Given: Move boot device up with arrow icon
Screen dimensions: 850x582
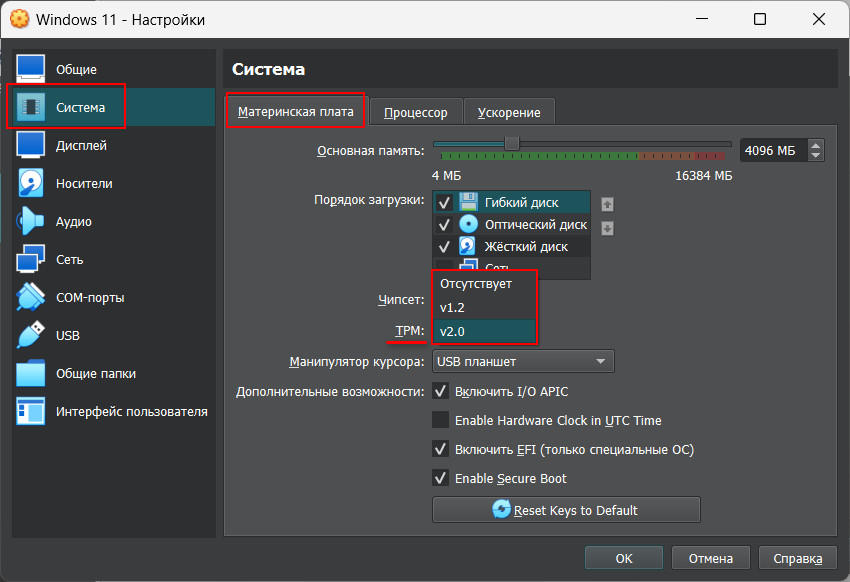Looking at the screenshot, I should pos(607,204).
